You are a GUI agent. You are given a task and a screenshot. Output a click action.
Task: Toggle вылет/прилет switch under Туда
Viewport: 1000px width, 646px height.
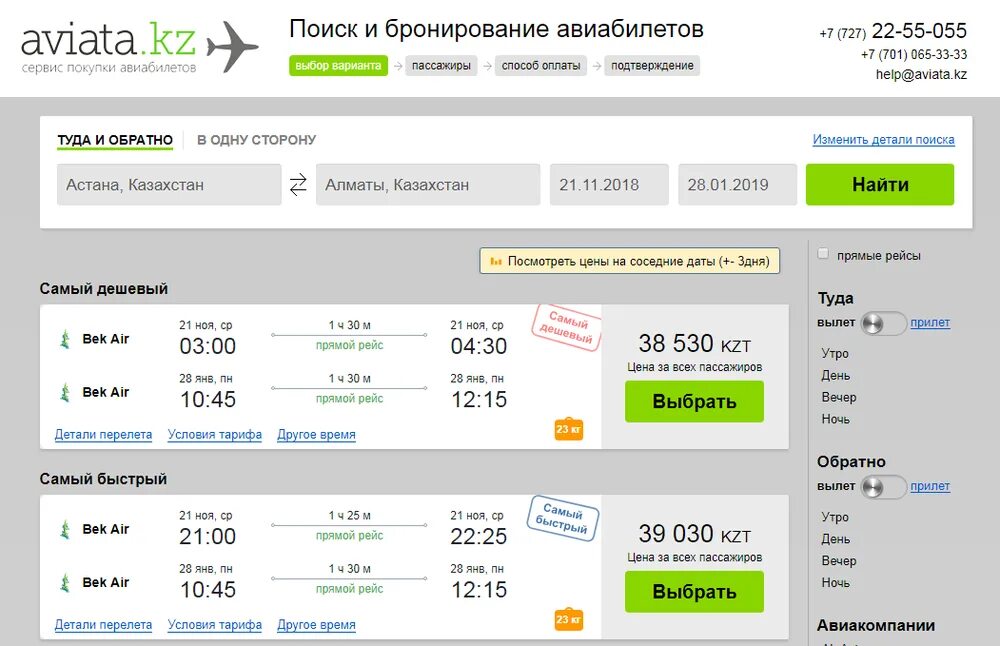click(883, 323)
